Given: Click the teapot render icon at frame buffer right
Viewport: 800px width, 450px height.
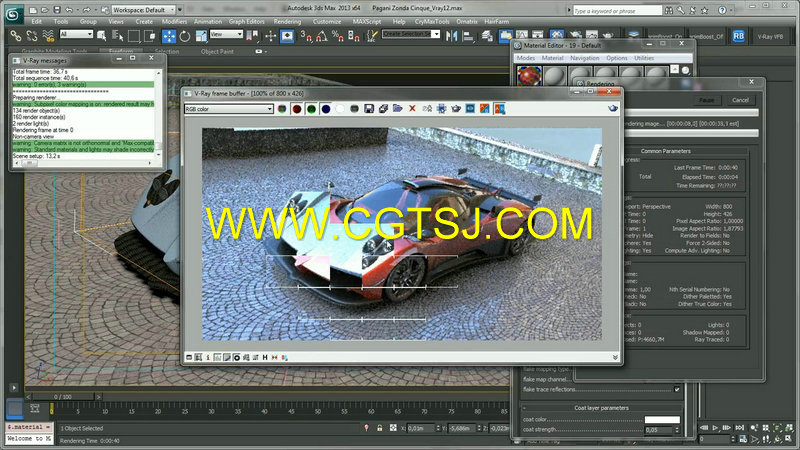Looking at the screenshot, I should [x=613, y=109].
